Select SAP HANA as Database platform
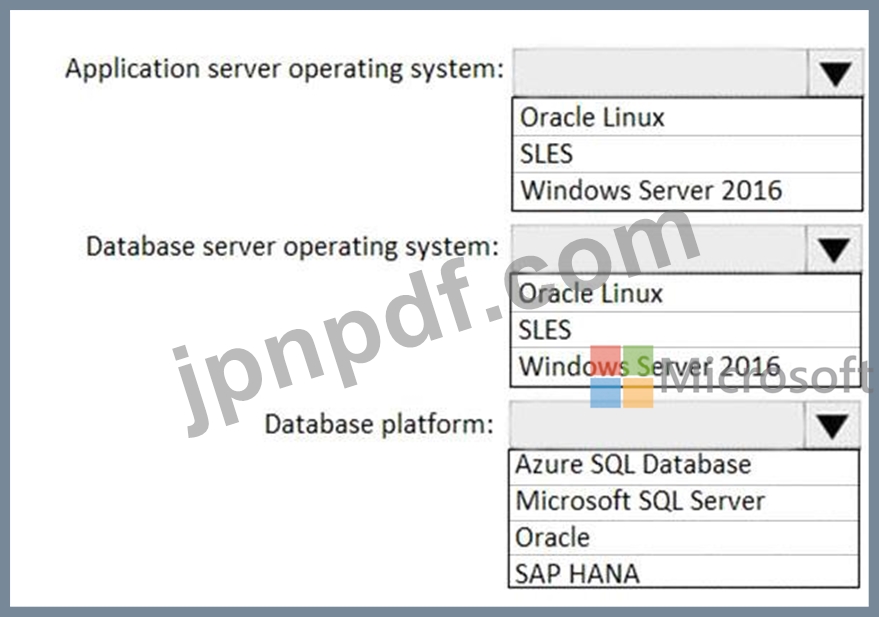The width and height of the screenshot is (879, 617). [684, 571]
